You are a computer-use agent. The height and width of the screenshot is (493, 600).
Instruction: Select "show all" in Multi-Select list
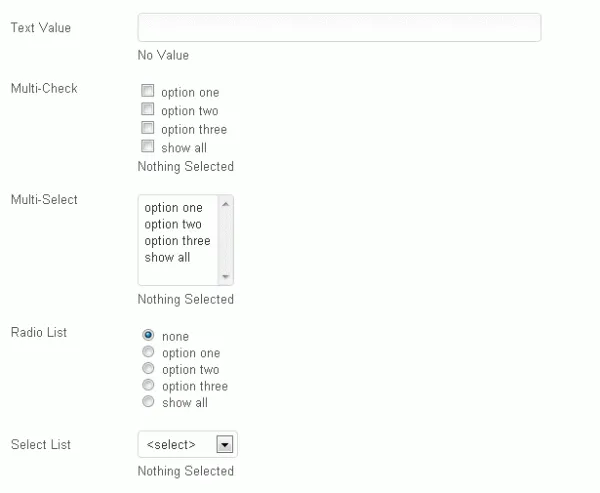pyautogui.click(x=167, y=258)
